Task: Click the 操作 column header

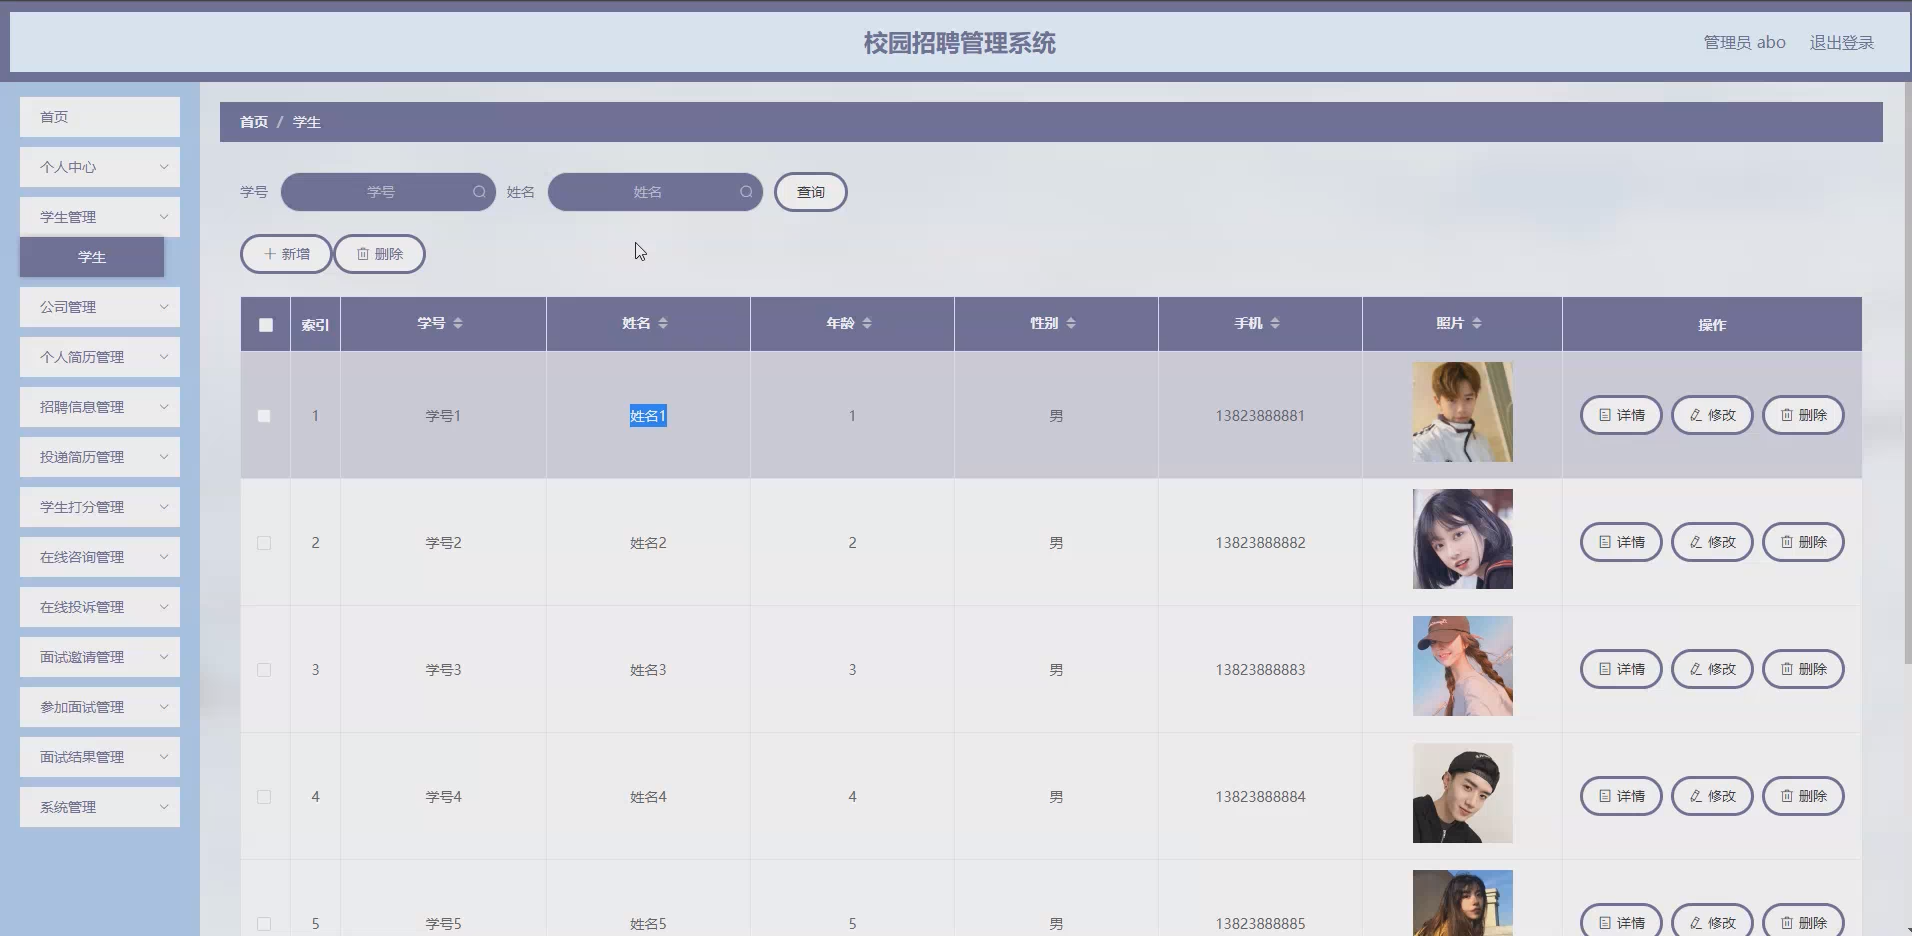Action: point(1712,325)
